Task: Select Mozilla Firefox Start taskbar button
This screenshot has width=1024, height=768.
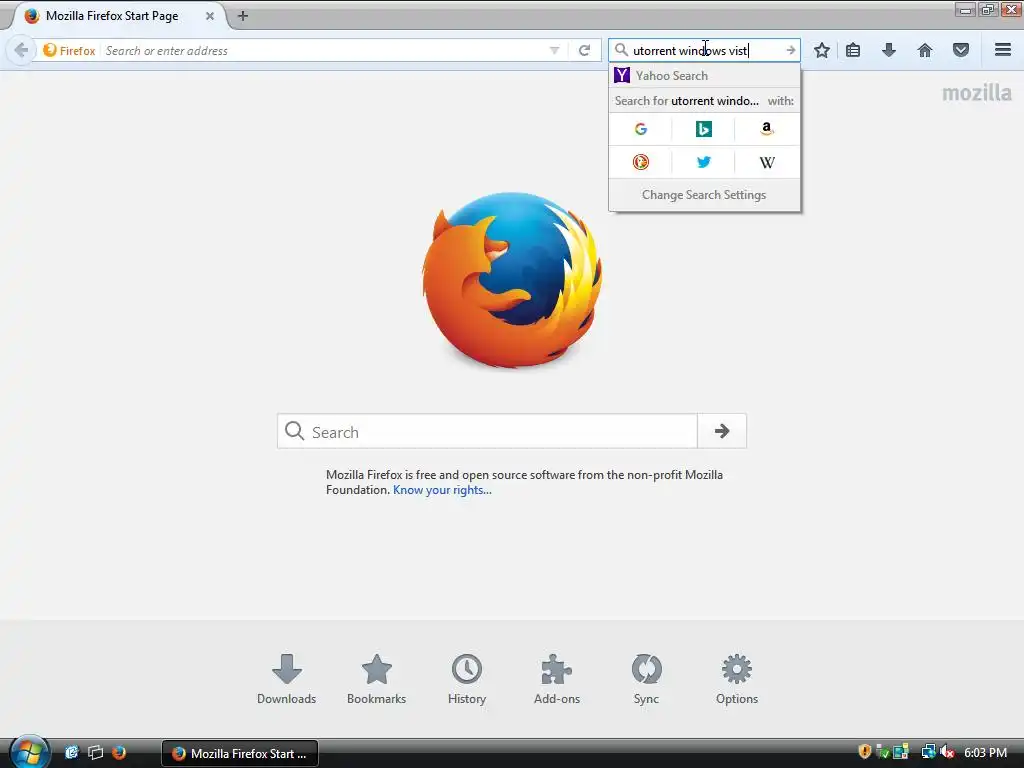Action: pos(240,753)
